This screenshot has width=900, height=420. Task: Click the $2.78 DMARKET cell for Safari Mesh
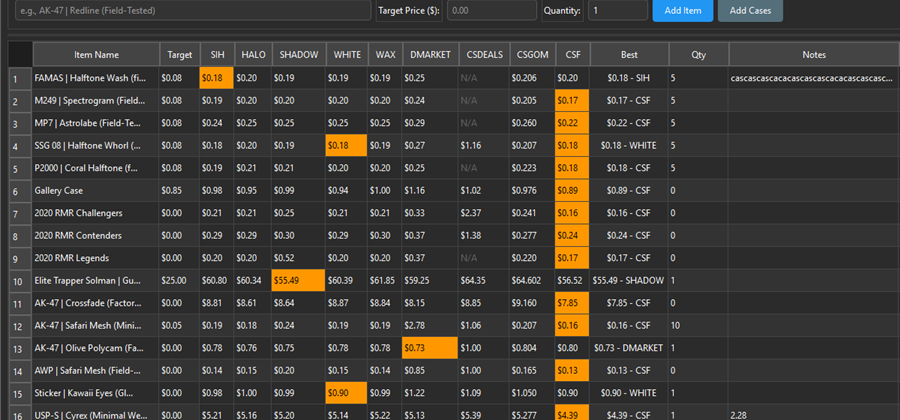430,325
